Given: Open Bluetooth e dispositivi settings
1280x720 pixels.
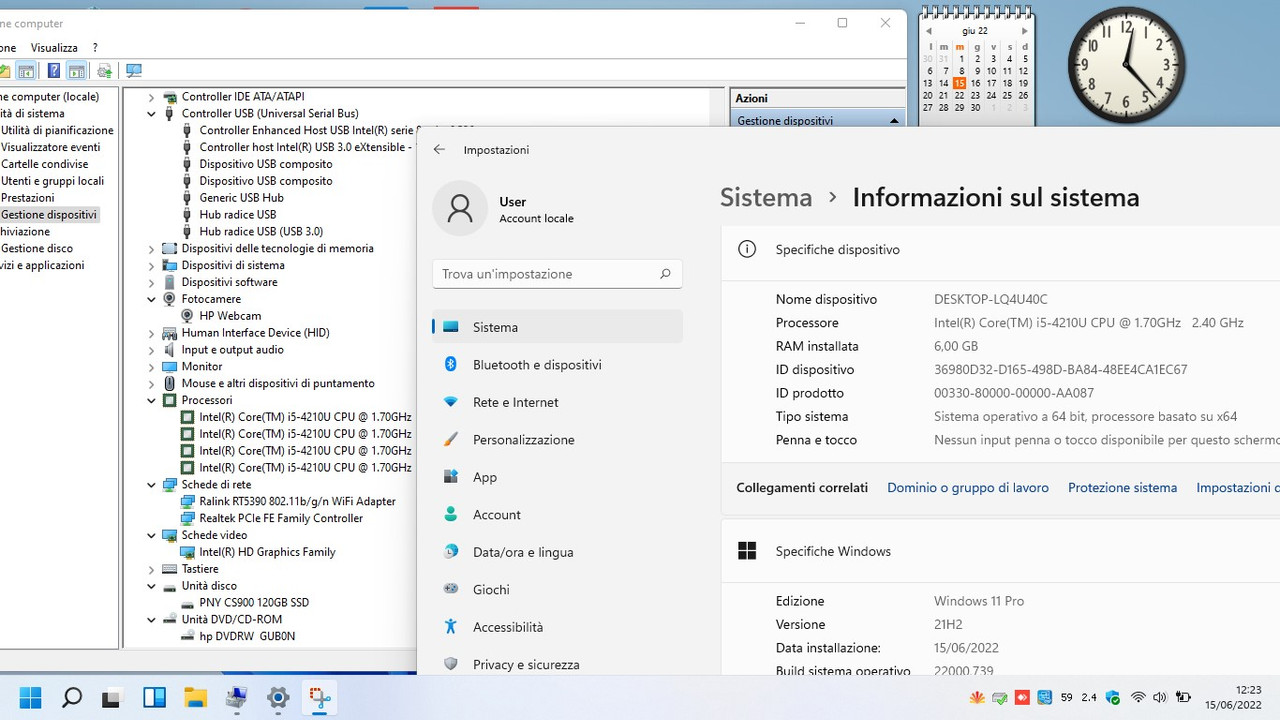Looking at the screenshot, I should (x=557, y=365).
